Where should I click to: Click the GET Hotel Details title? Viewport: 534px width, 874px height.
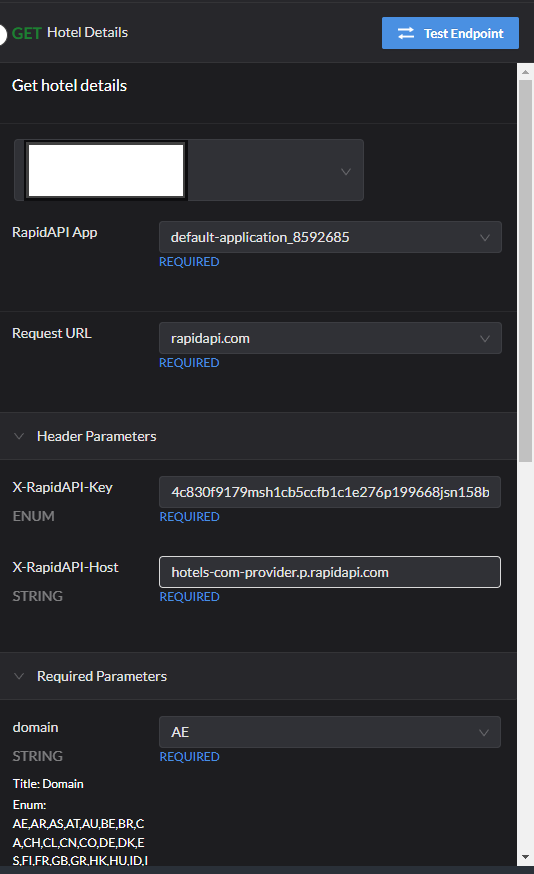pos(70,33)
